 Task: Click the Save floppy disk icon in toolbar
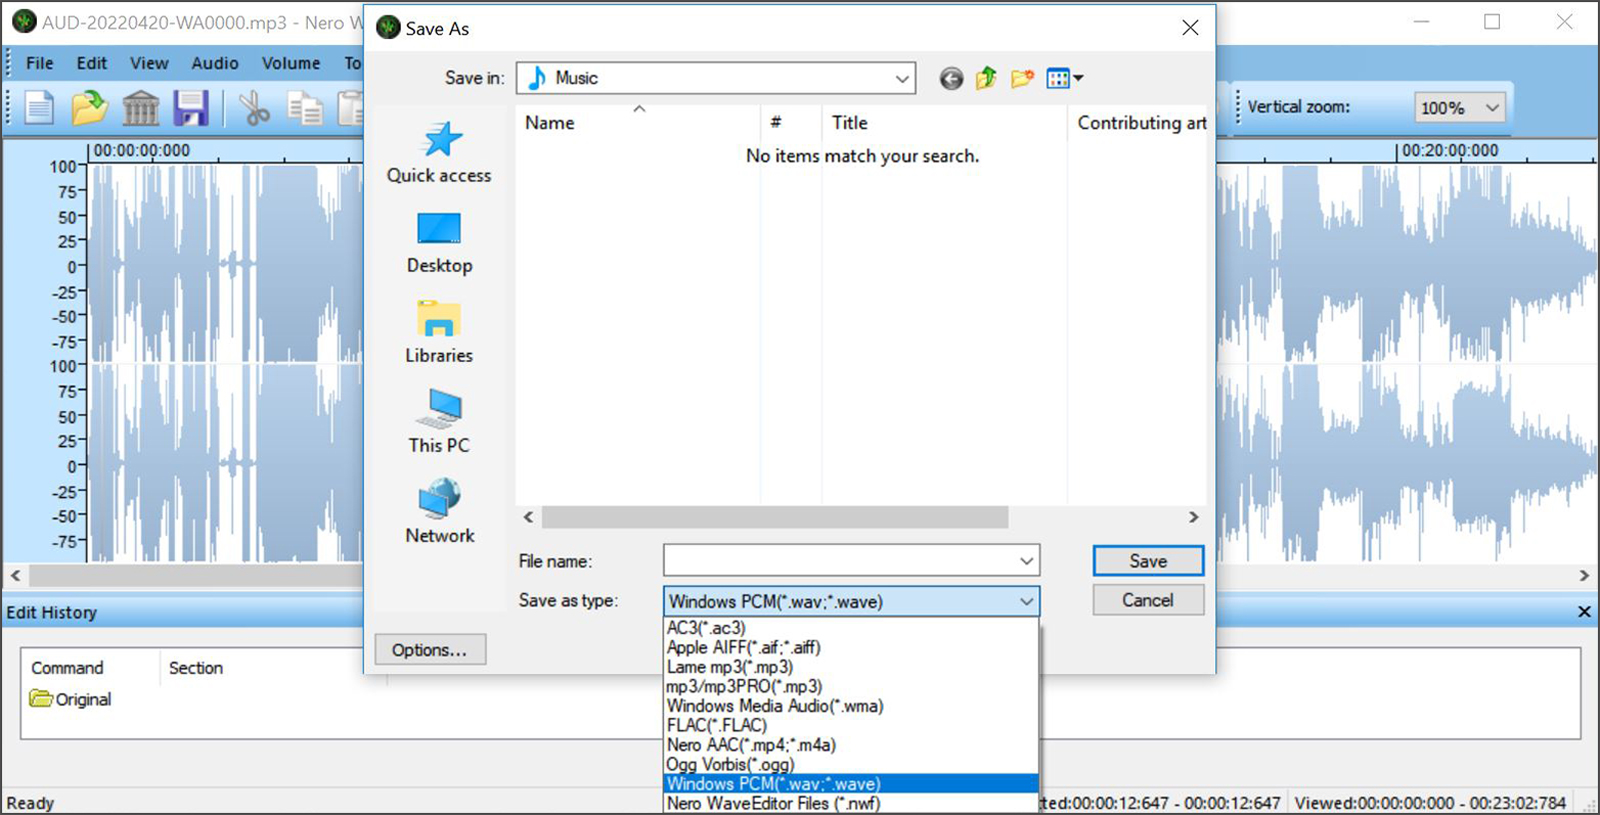click(191, 107)
